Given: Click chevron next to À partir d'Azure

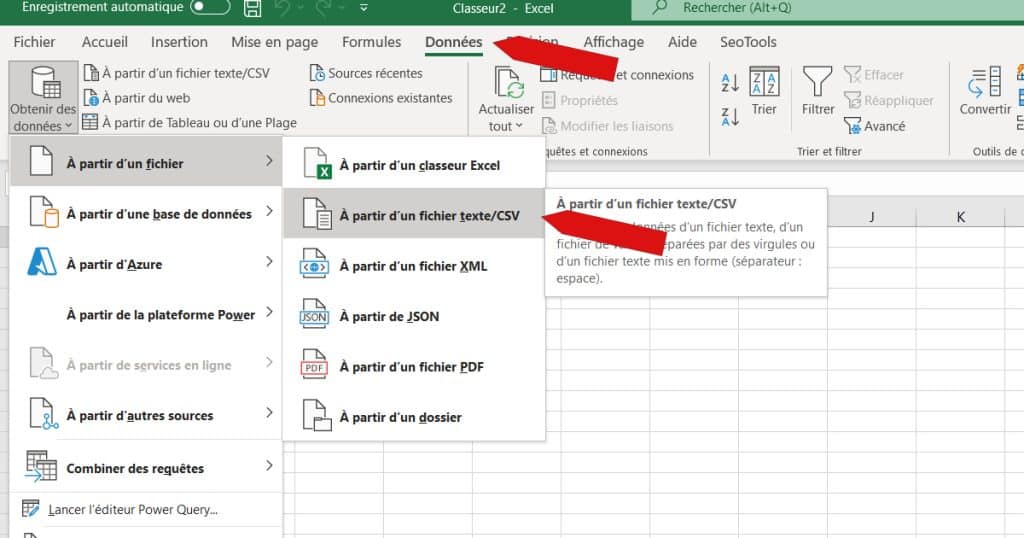Looking at the screenshot, I should (269, 262).
